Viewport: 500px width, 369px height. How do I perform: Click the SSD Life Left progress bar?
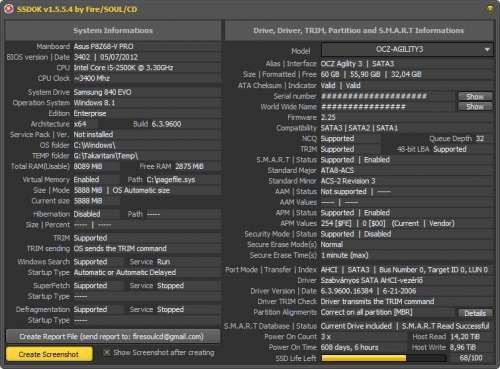click(x=383, y=358)
